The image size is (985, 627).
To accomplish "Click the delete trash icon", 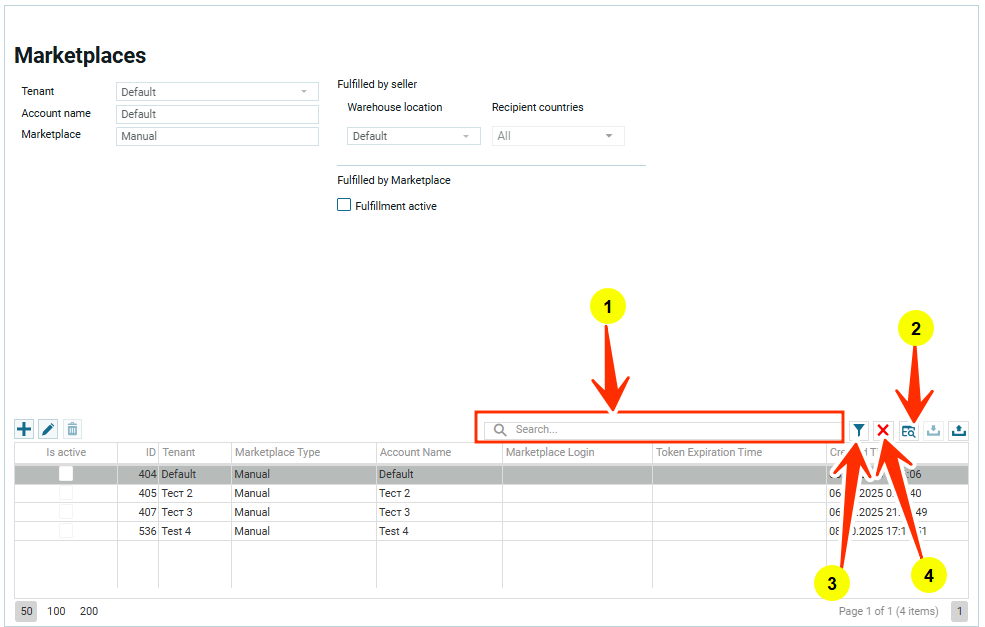I will point(72,429).
